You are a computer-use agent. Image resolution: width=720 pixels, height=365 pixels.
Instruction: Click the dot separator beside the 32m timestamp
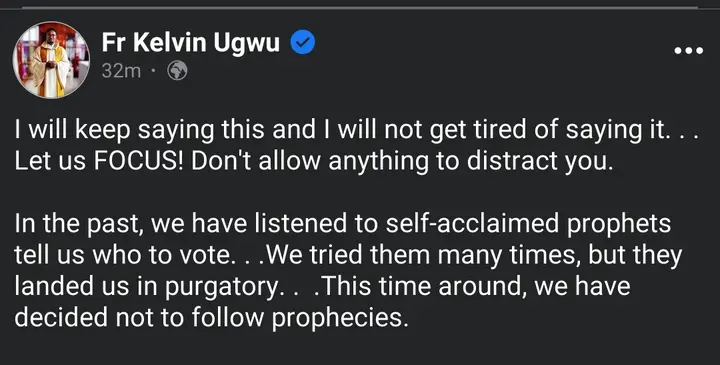[x=153, y=72]
